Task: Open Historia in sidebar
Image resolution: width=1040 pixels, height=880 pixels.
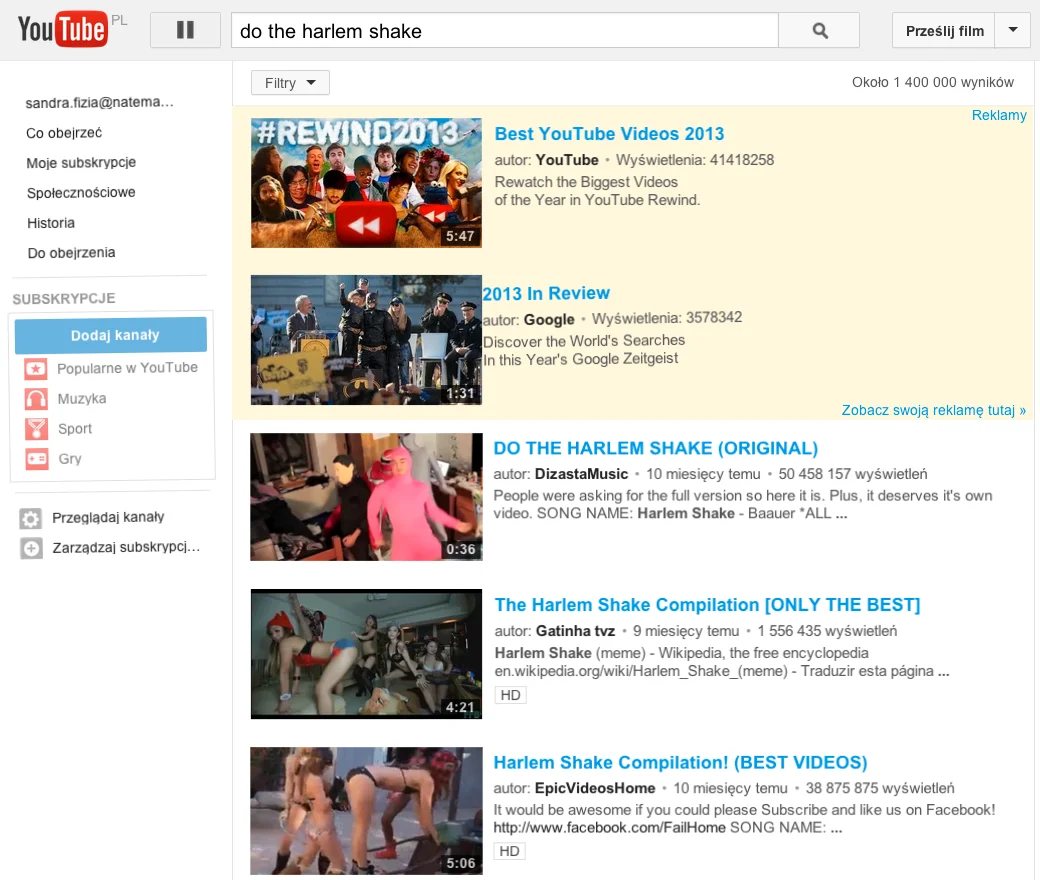Action: click(x=50, y=223)
